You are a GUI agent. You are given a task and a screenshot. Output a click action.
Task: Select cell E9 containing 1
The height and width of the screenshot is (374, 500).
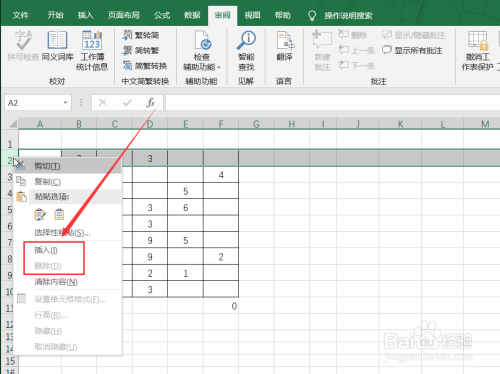(x=185, y=273)
